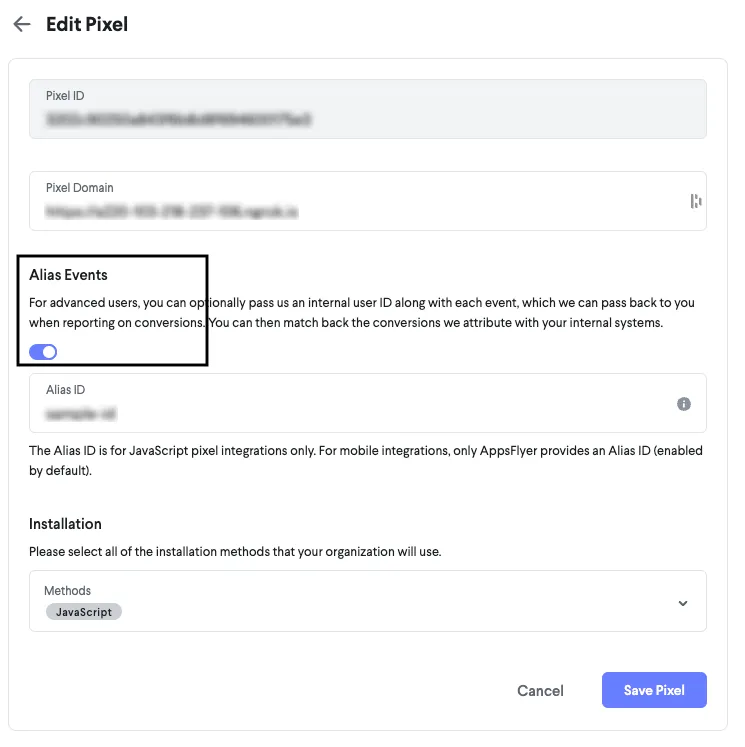Open the Methods selection box
The height and width of the screenshot is (747, 745).
coord(368,601)
